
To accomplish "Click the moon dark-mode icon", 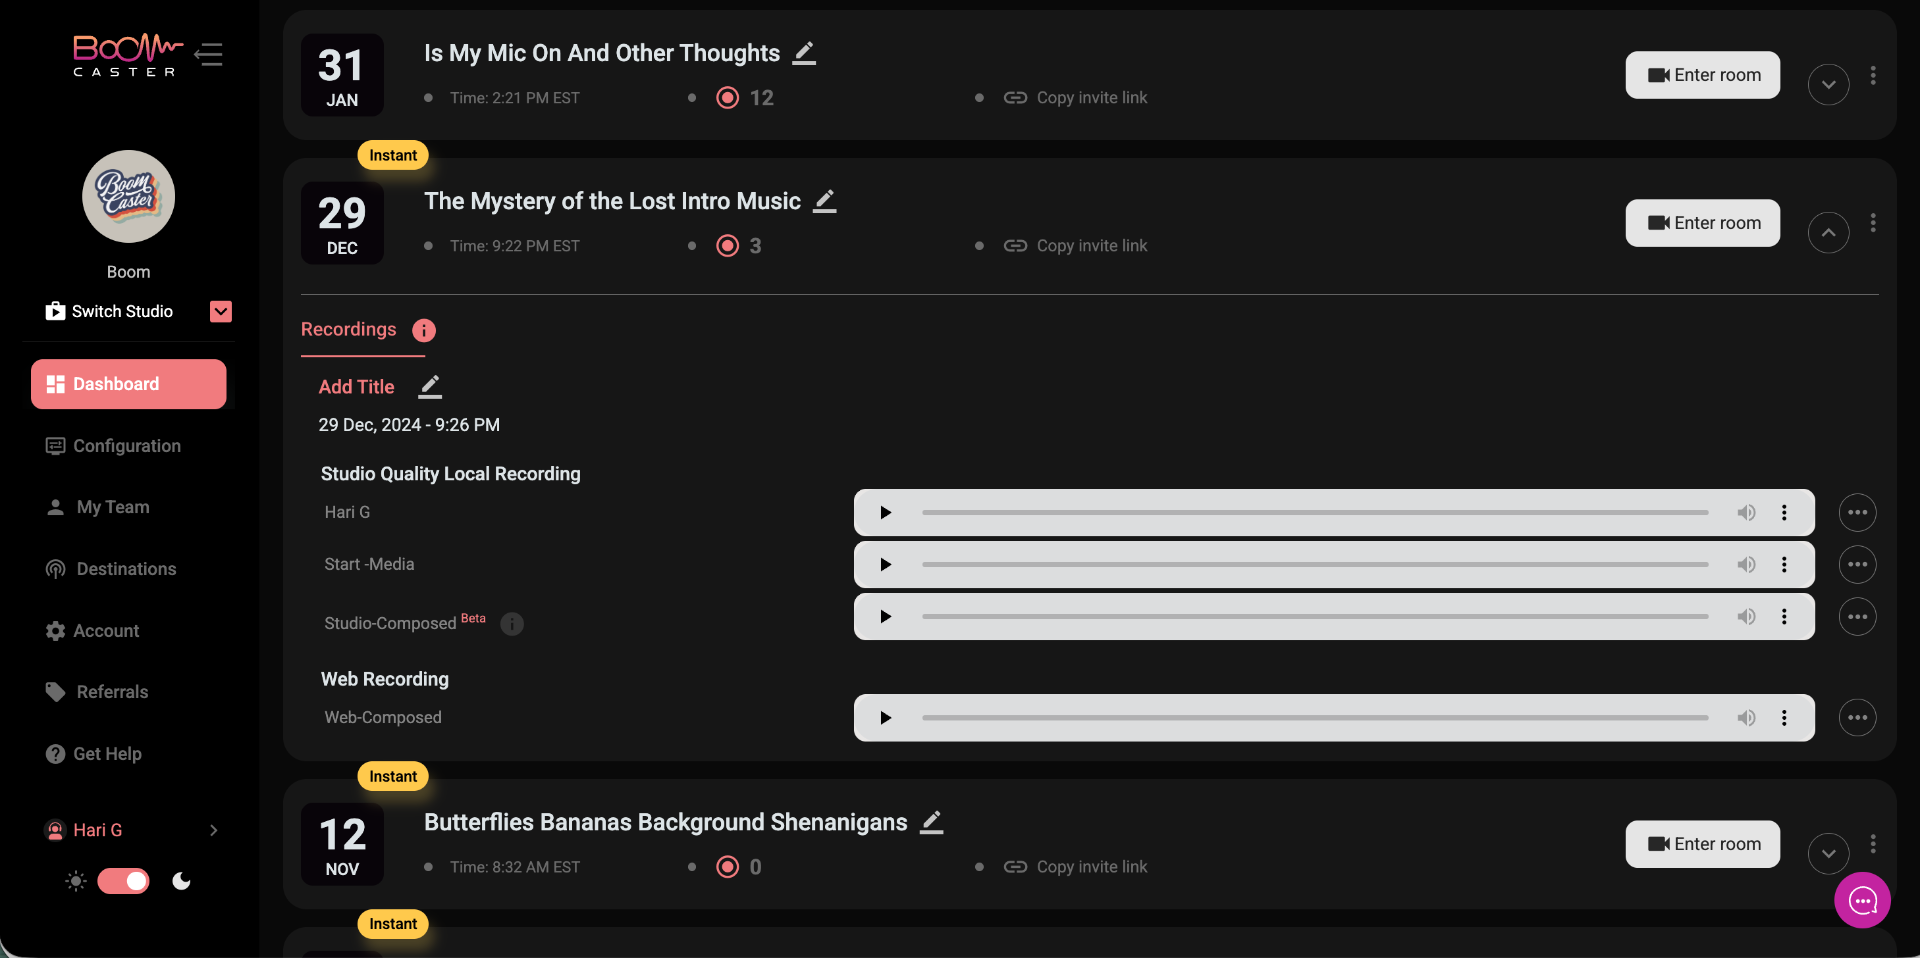I will [181, 881].
